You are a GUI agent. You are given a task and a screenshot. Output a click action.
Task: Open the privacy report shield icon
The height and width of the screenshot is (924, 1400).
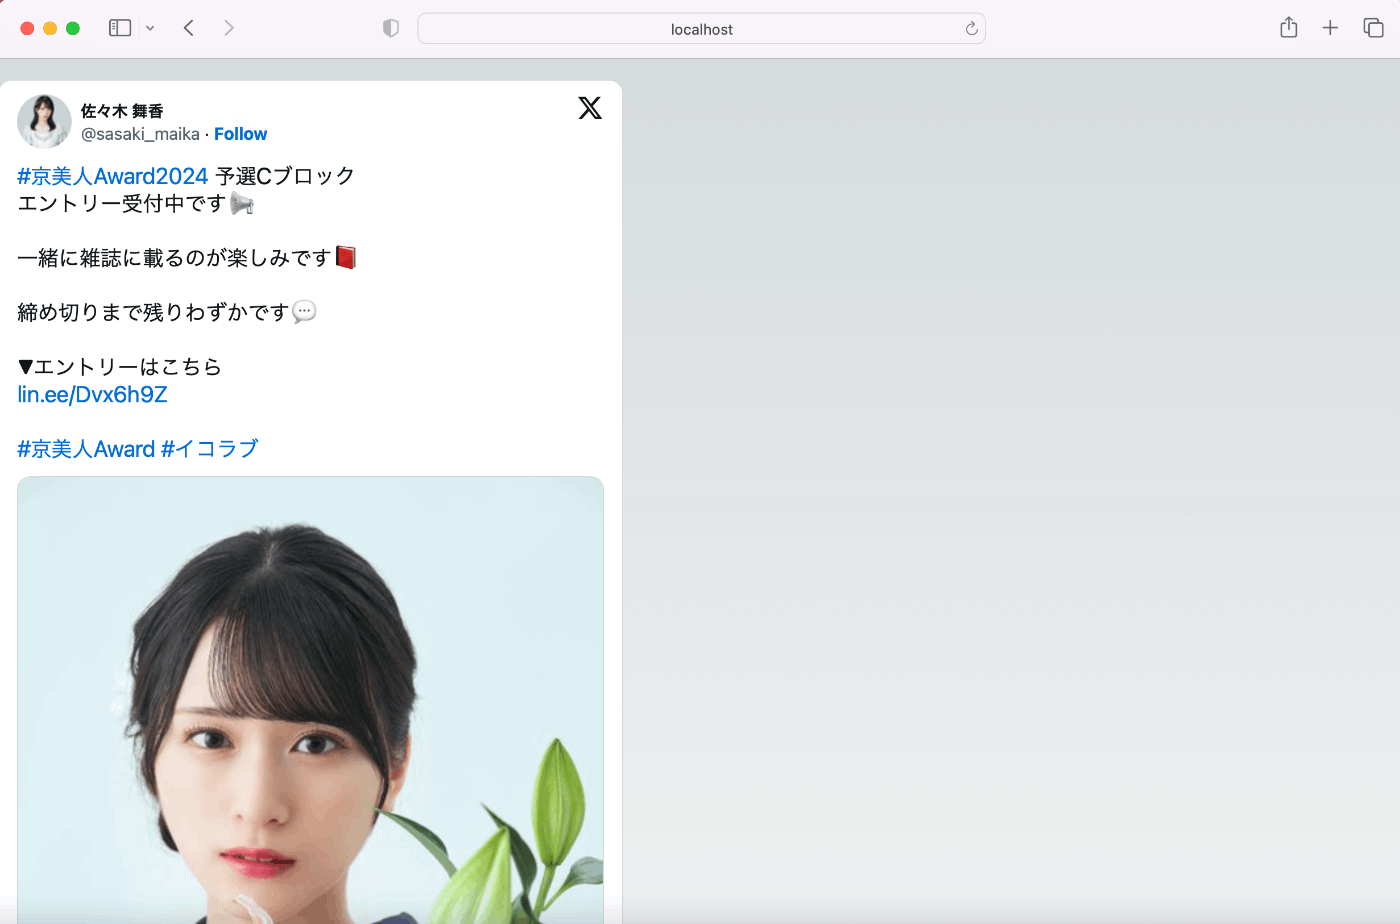click(391, 28)
